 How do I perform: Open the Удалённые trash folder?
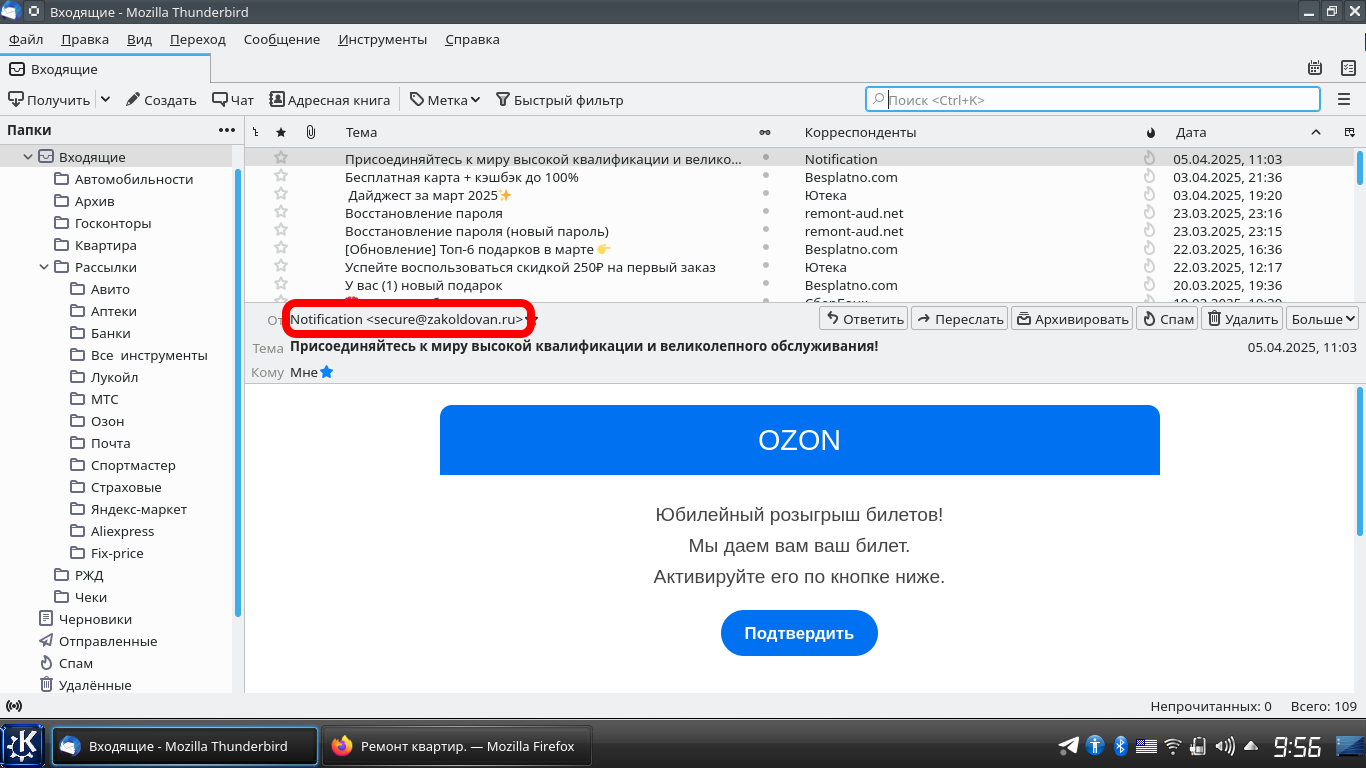(95, 685)
